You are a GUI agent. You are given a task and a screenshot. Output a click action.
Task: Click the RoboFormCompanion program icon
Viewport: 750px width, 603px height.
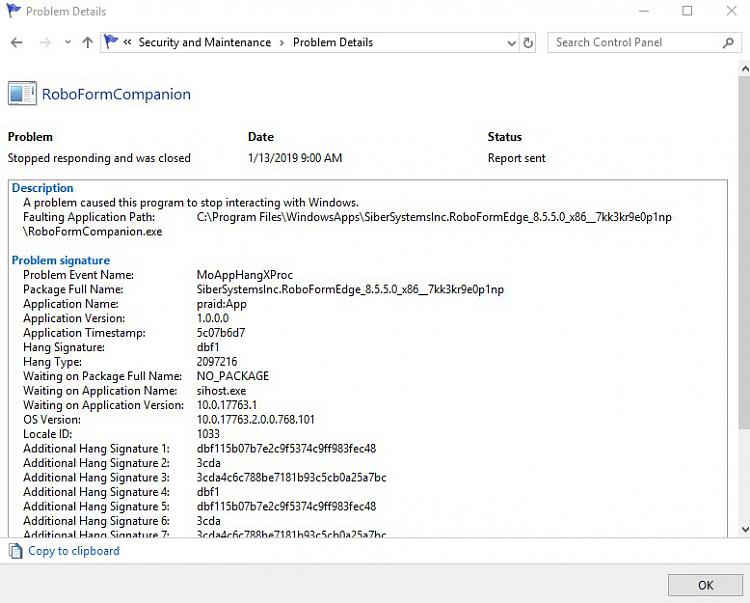(x=22, y=95)
